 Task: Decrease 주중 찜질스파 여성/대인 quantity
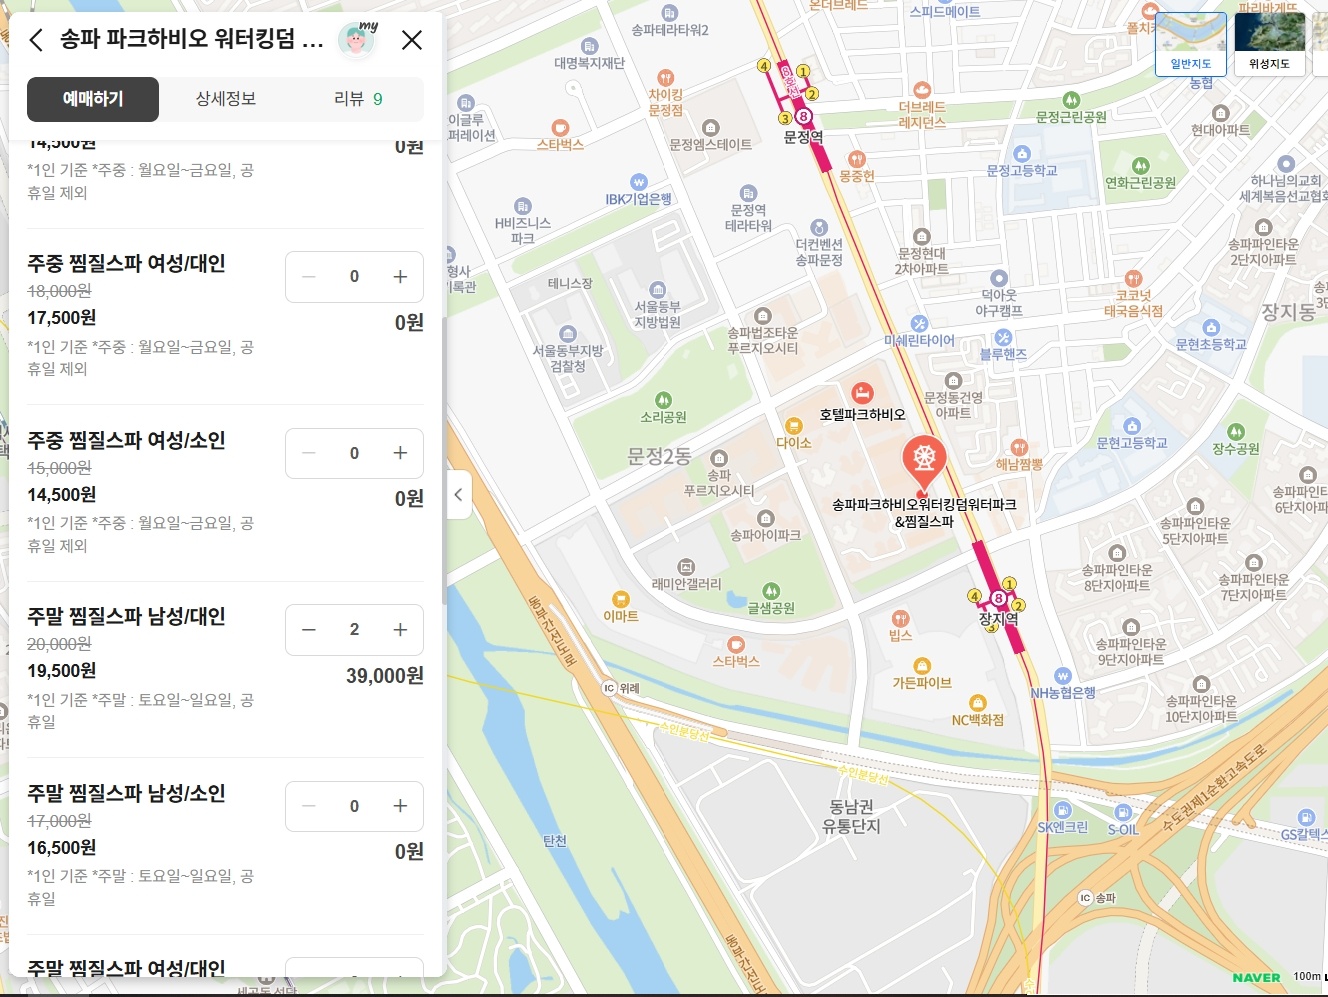309,277
